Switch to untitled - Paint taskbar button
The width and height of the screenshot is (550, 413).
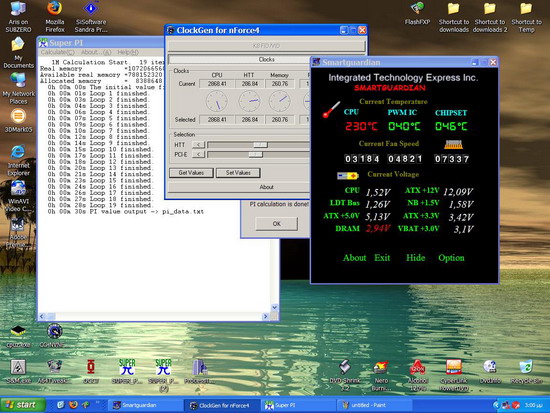point(374,405)
